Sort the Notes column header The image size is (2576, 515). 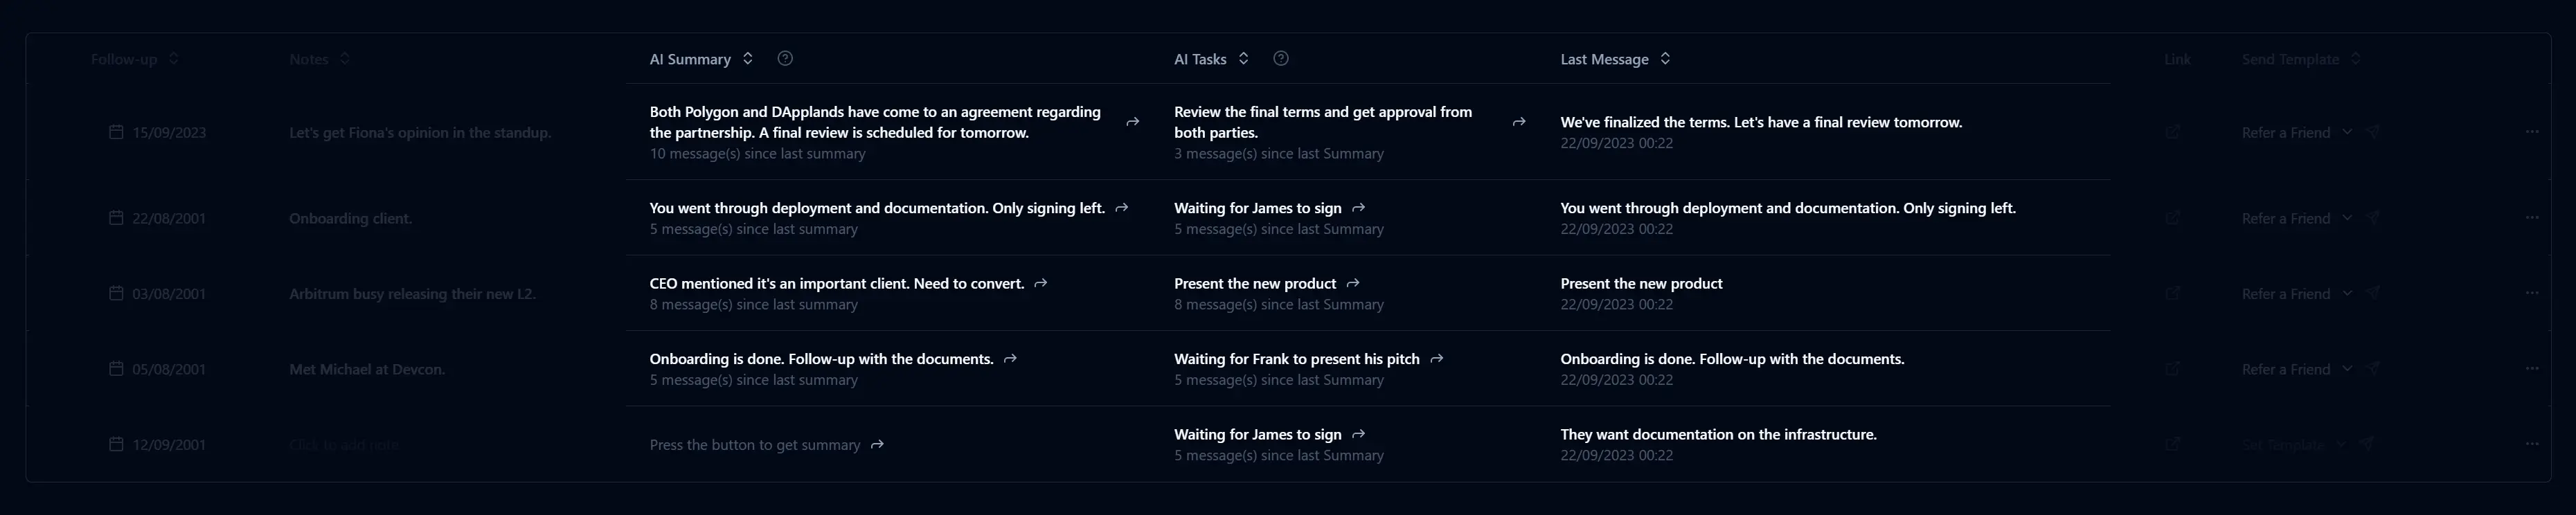(344, 58)
